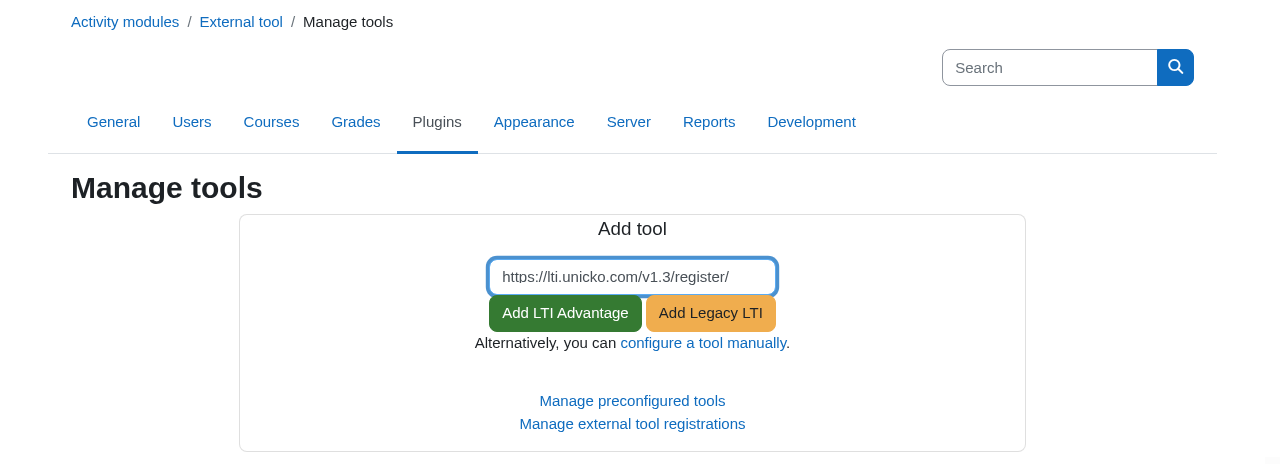Image resolution: width=1280 pixels, height=464 pixels.
Task: Open External tool breadcrumb link
Action: click(x=241, y=21)
